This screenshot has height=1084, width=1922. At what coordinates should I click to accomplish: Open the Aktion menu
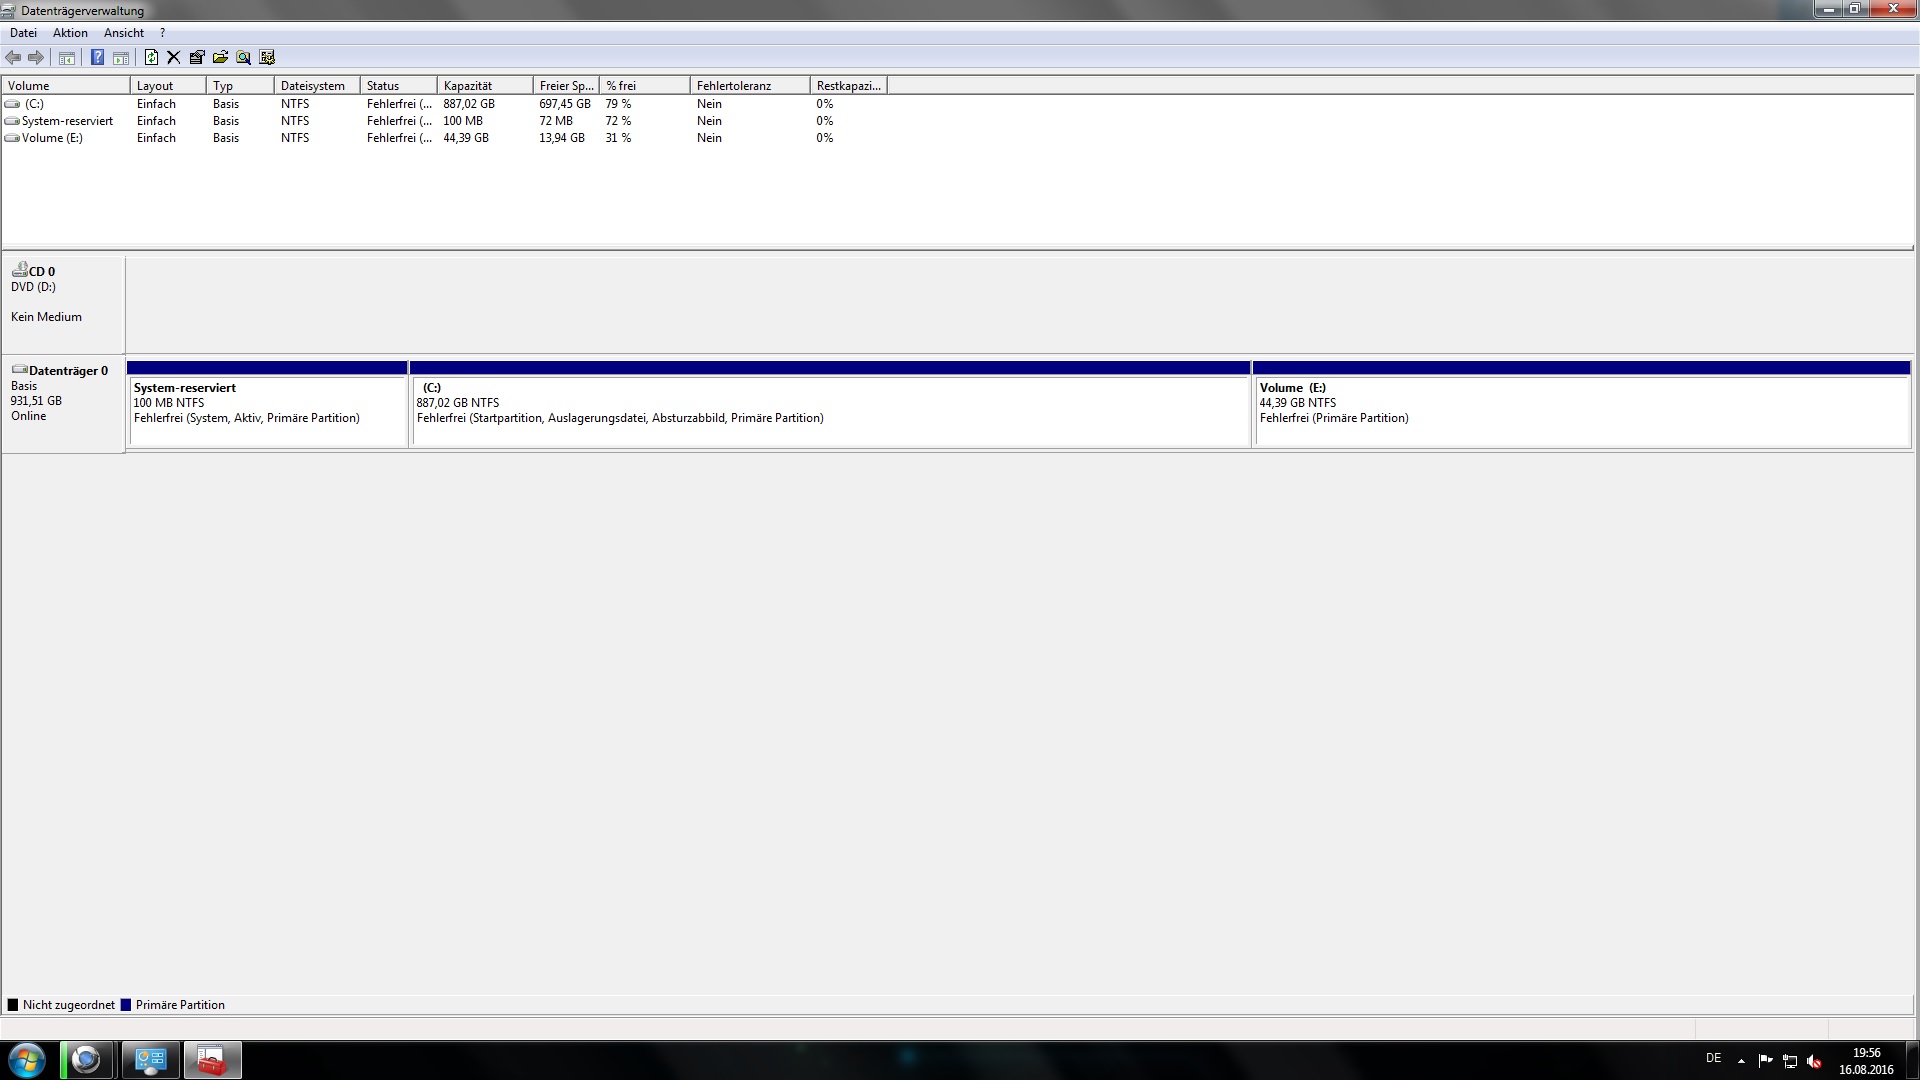(x=70, y=33)
